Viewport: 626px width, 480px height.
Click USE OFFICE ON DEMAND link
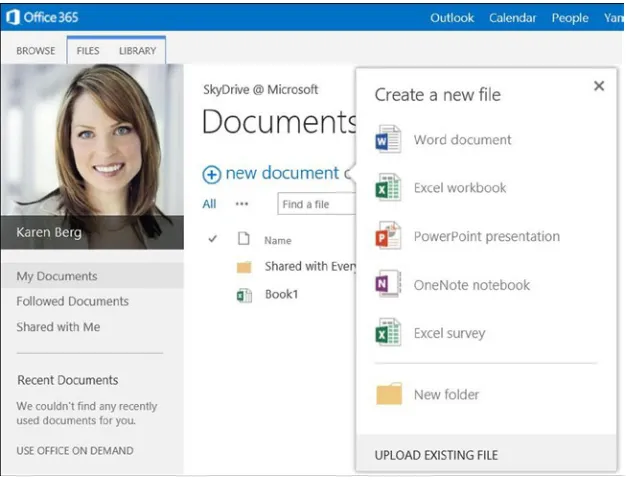pyautogui.click(x=75, y=450)
